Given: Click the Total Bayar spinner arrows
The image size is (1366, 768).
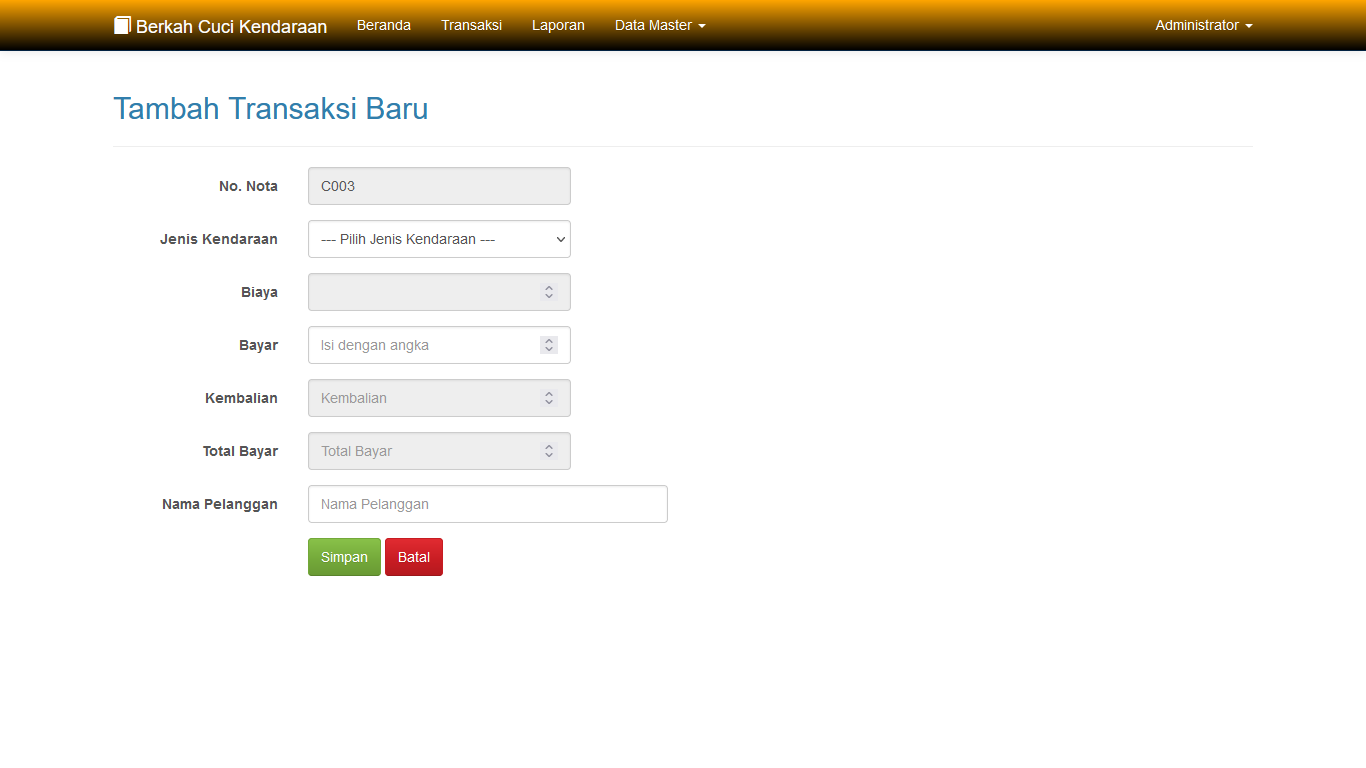Looking at the screenshot, I should 549,451.
